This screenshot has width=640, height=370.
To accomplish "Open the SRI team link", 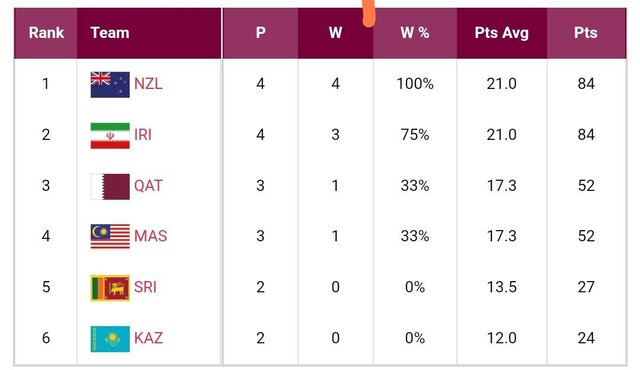I will coord(145,287).
